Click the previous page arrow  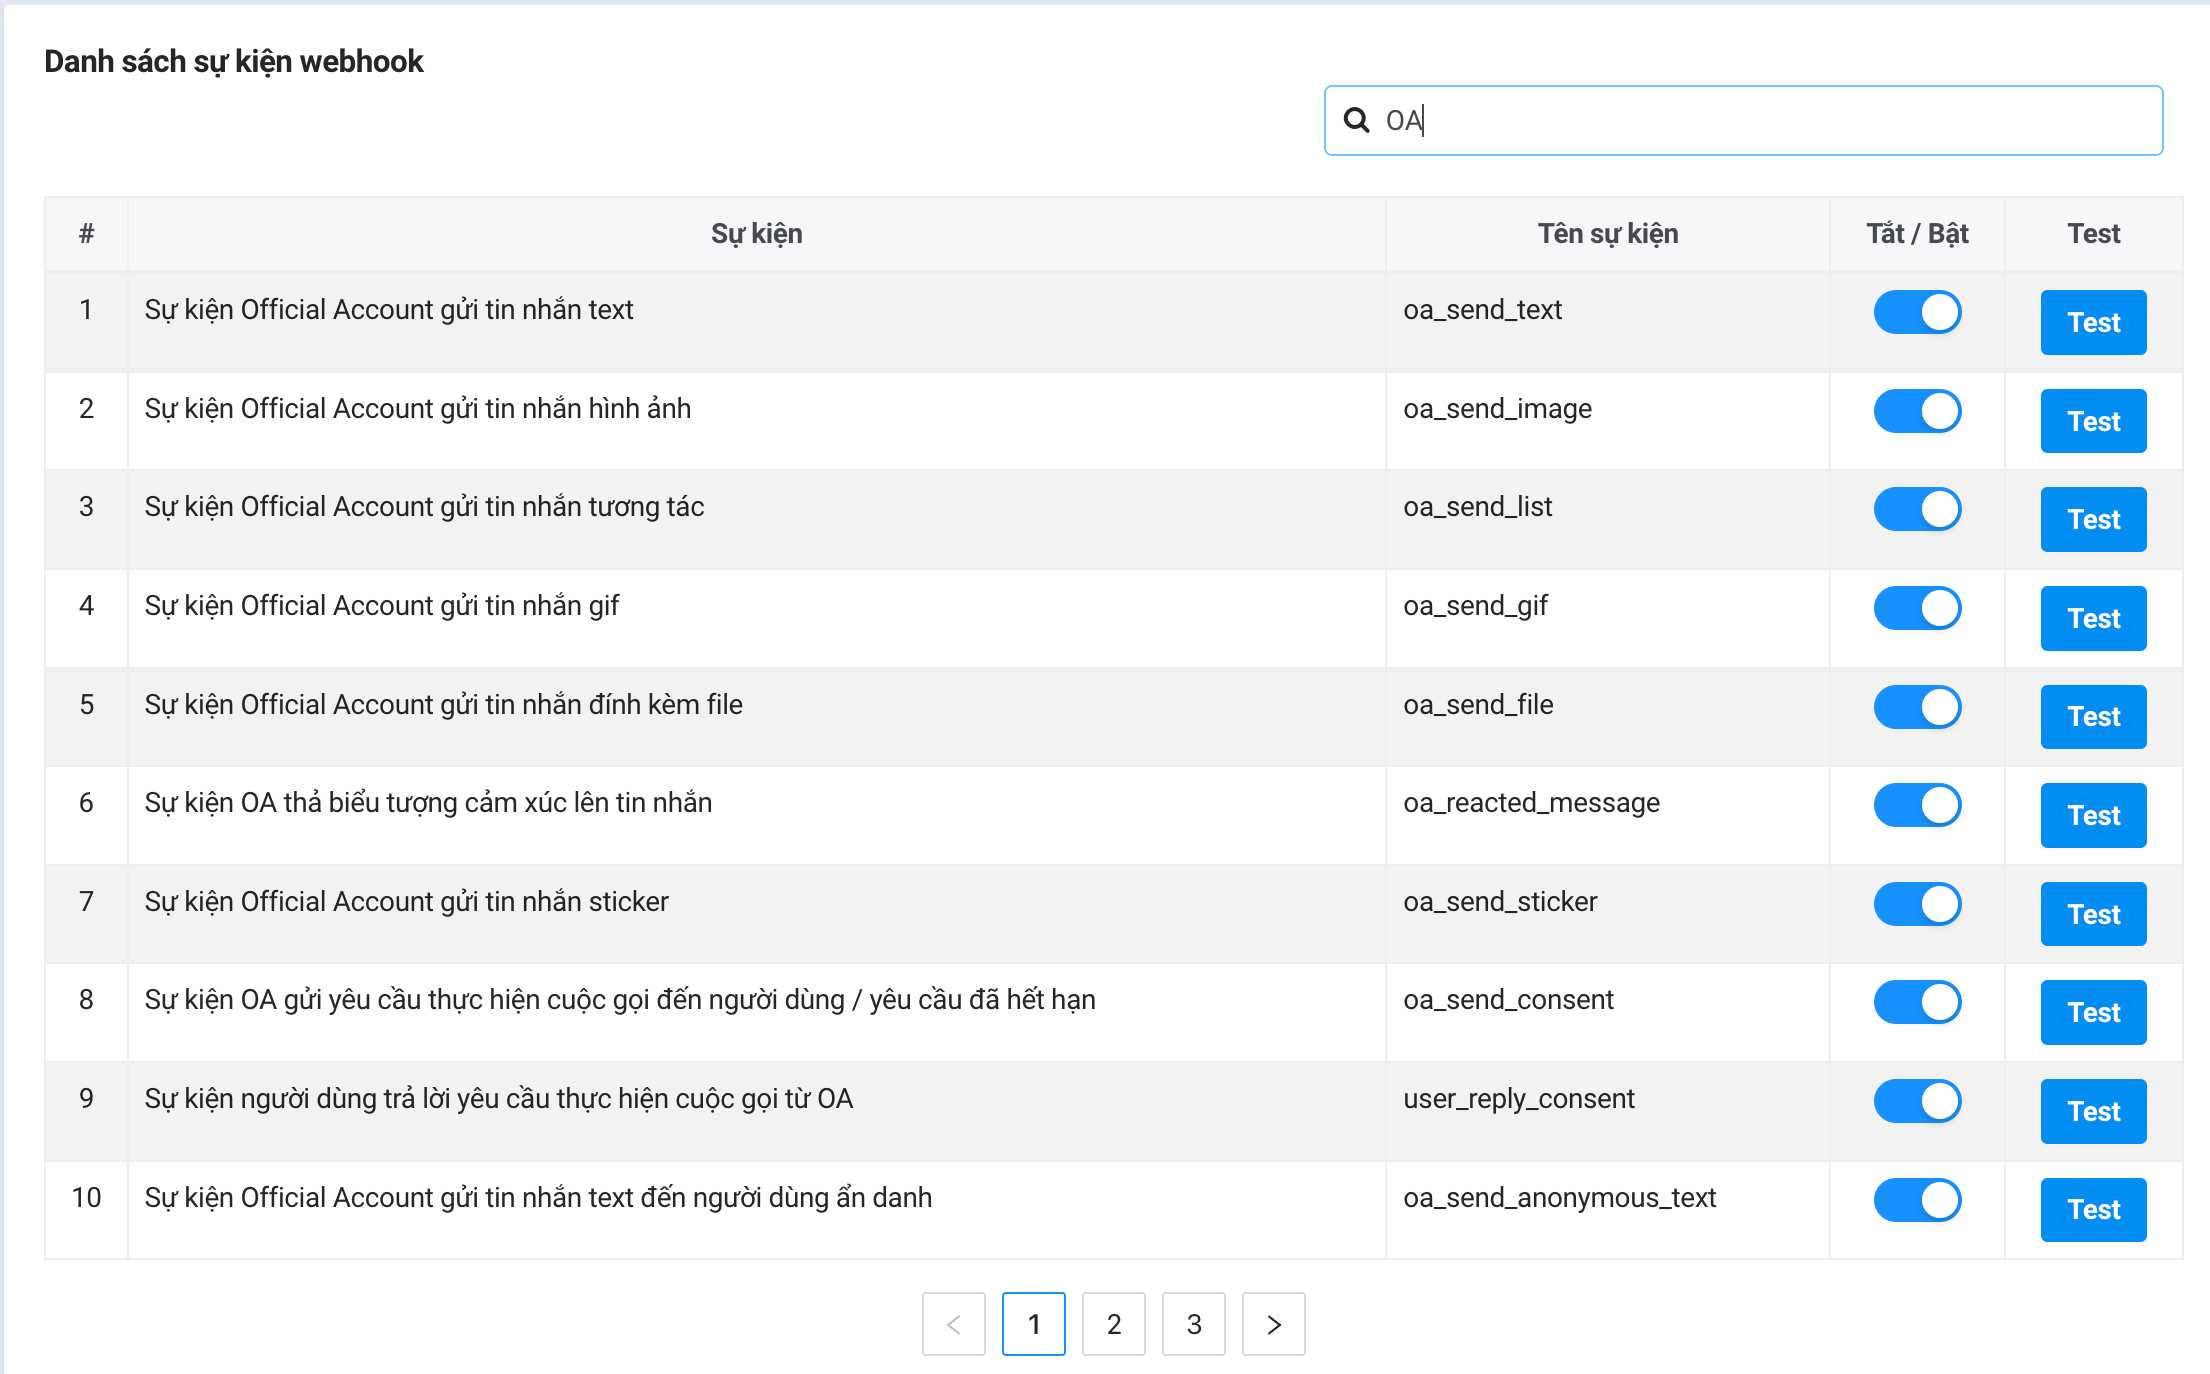click(x=953, y=1324)
